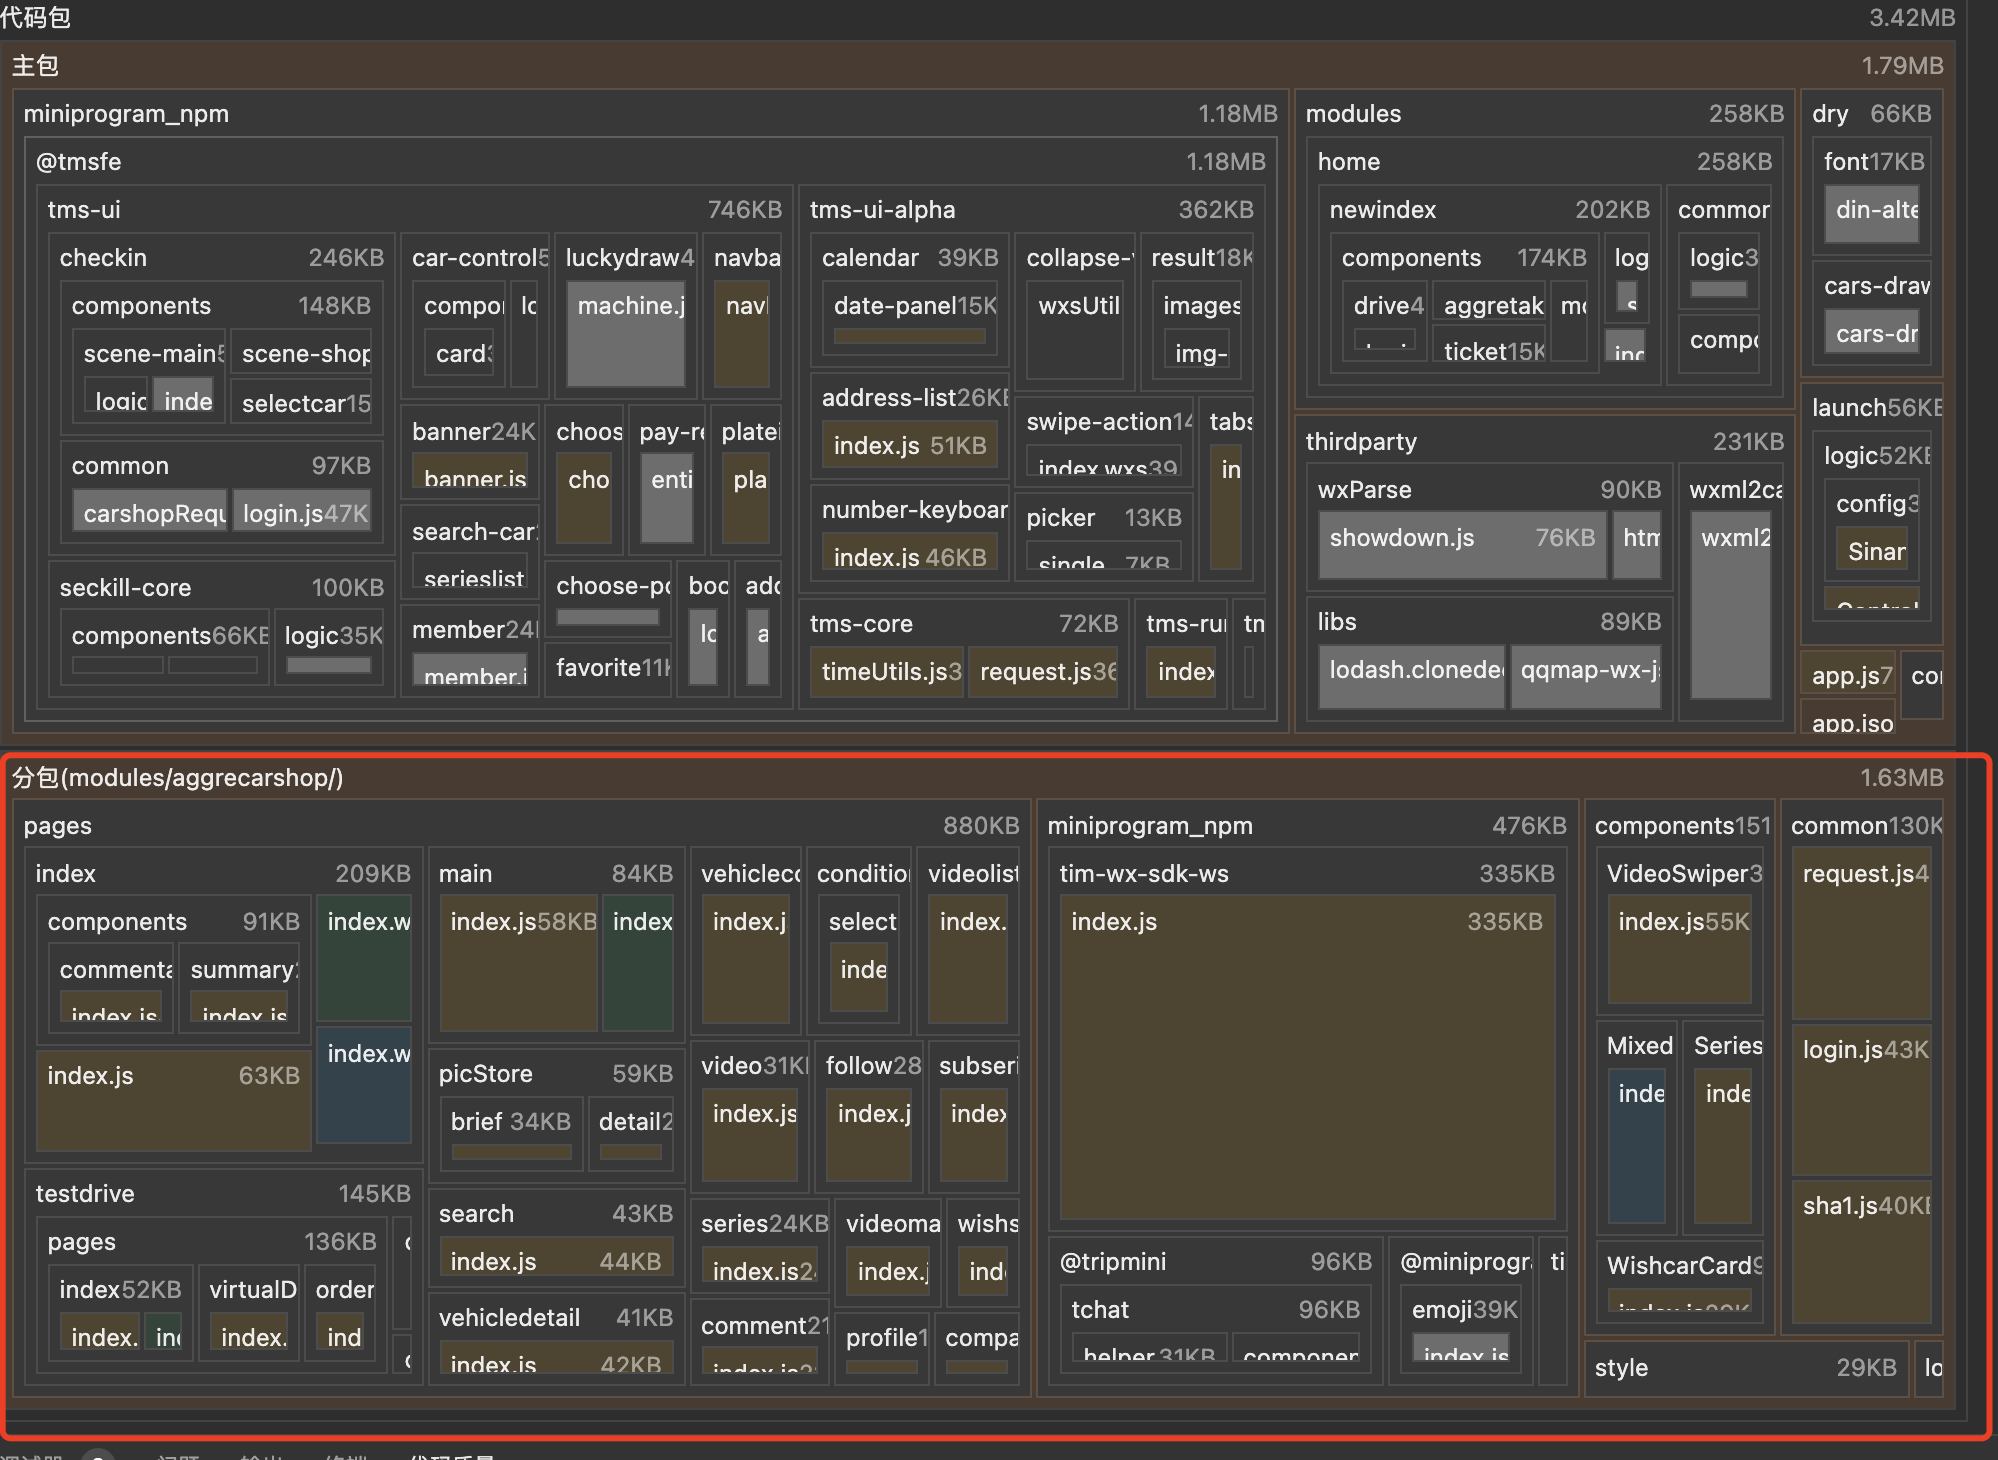Click the lodash.clonedeep block in libs
1998x1460 pixels.
(x=1411, y=677)
